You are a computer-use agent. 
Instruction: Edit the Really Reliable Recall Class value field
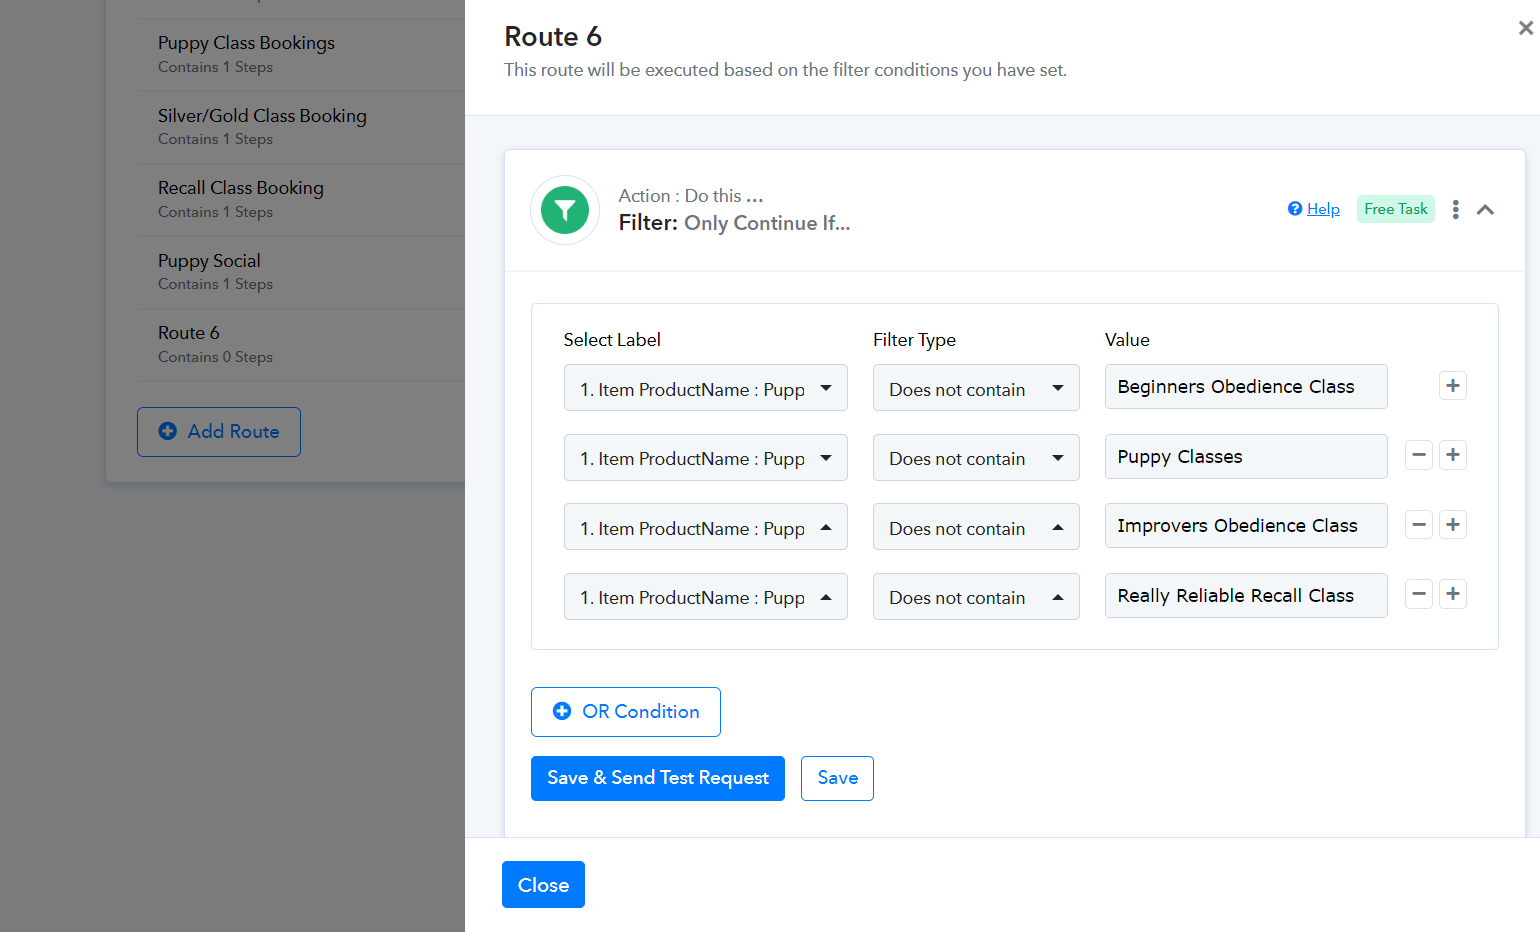pyautogui.click(x=1246, y=596)
